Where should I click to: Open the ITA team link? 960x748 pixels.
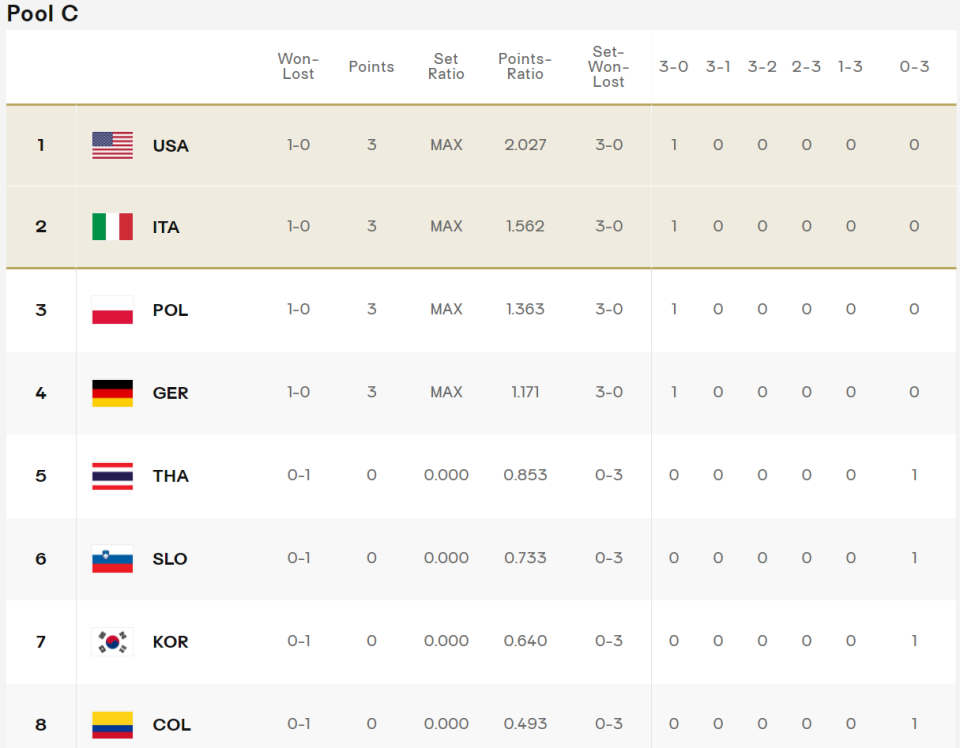[166, 227]
